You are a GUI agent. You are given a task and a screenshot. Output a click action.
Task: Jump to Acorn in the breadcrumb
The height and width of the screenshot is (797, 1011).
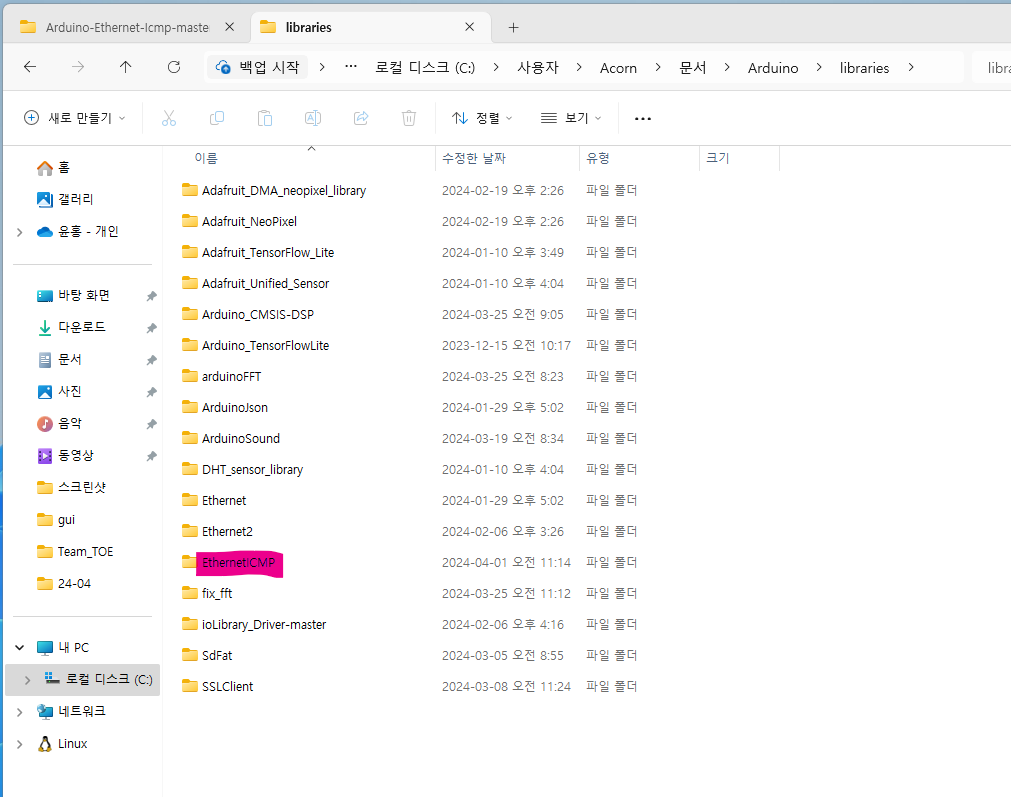618,68
